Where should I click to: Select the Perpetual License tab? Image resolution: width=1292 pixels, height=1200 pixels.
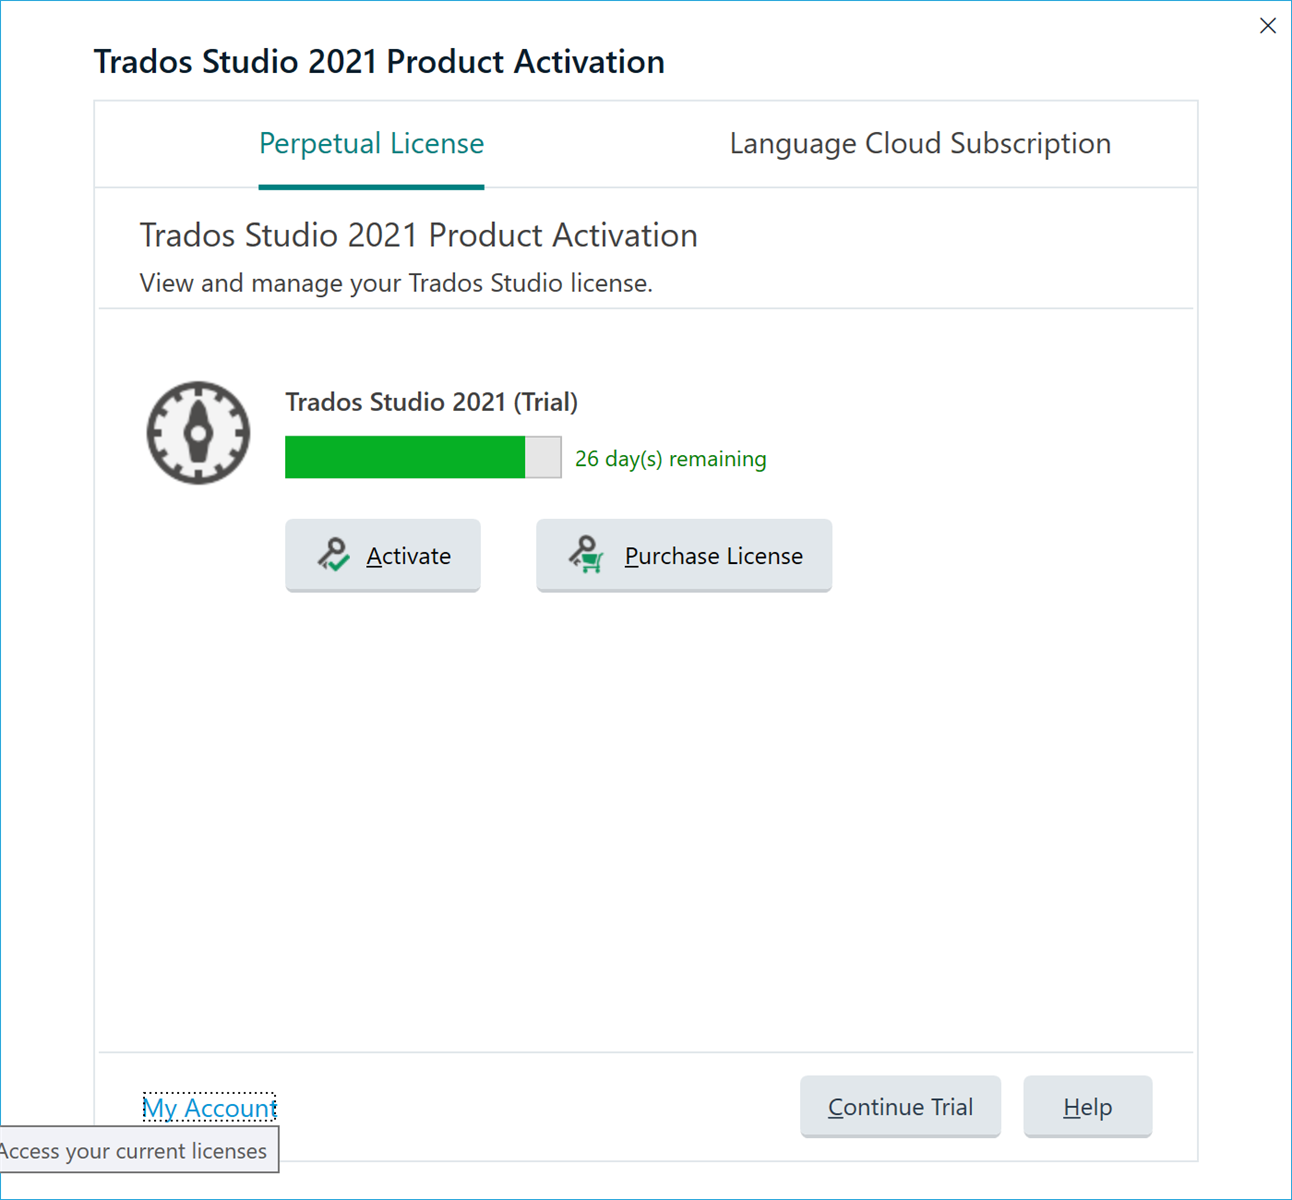(371, 143)
